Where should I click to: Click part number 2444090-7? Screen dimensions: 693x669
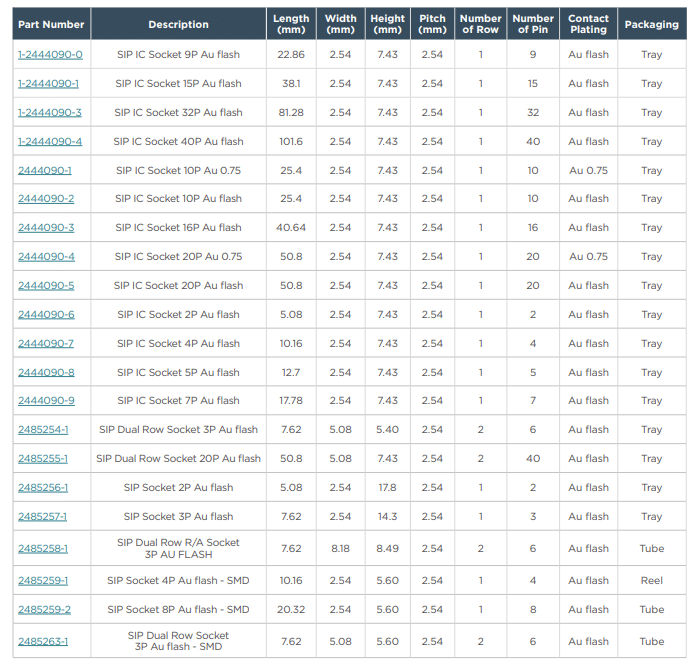[x=46, y=344]
